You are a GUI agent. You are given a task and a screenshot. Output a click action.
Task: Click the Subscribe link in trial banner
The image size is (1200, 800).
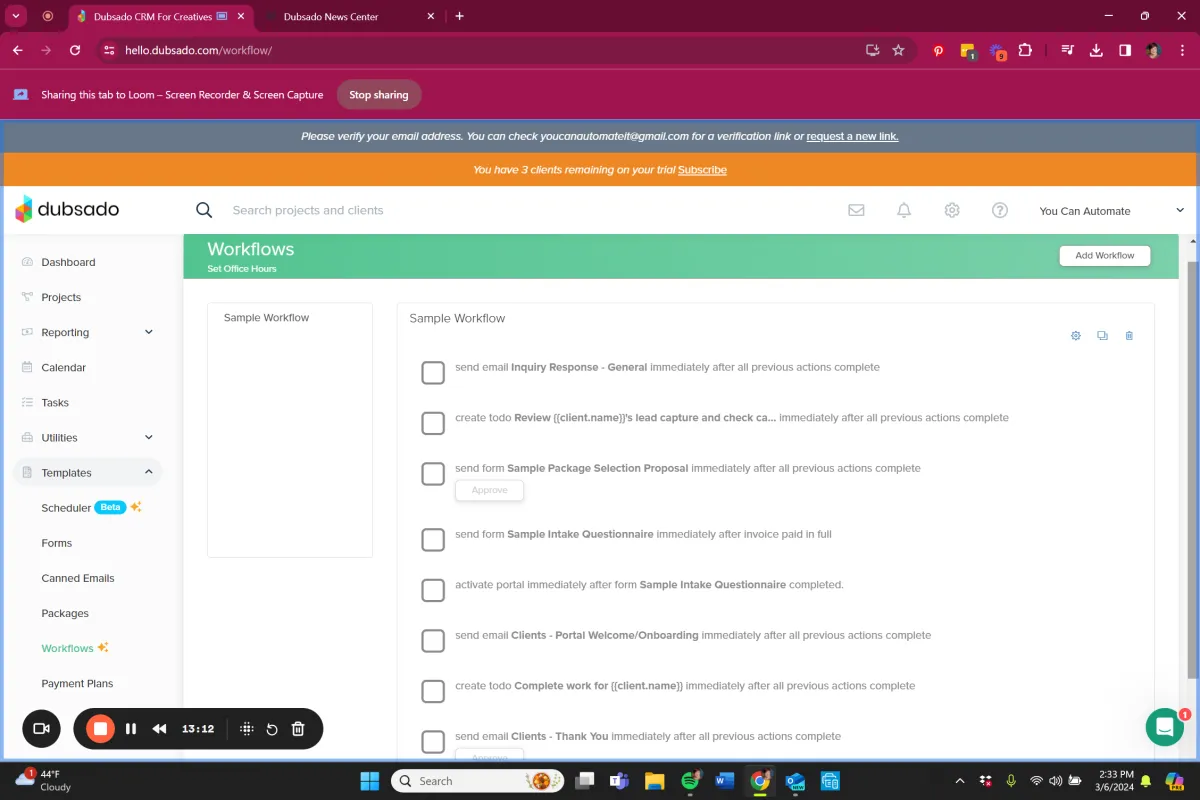(702, 170)
